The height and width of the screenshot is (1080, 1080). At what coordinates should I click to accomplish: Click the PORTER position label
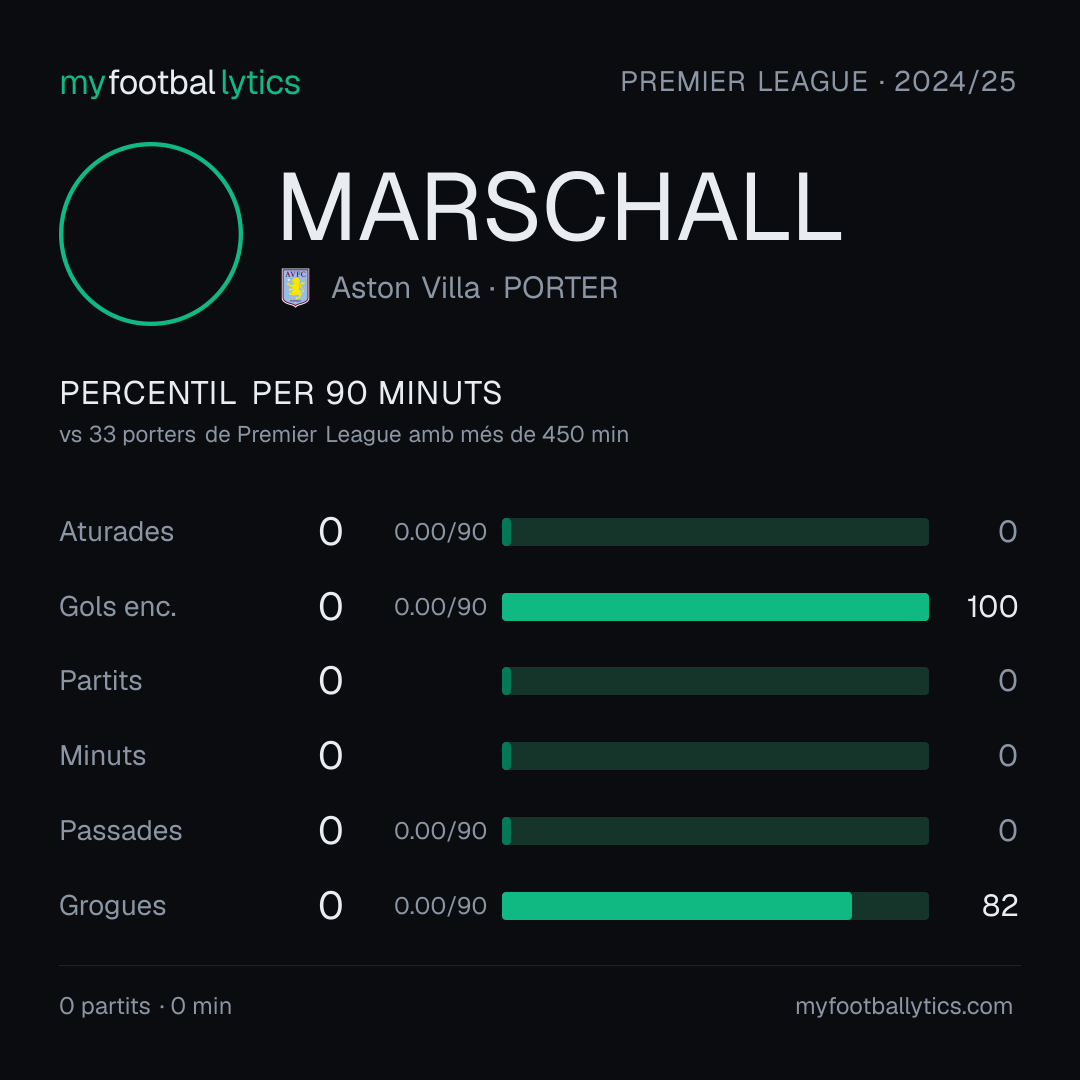click(560, 288)
